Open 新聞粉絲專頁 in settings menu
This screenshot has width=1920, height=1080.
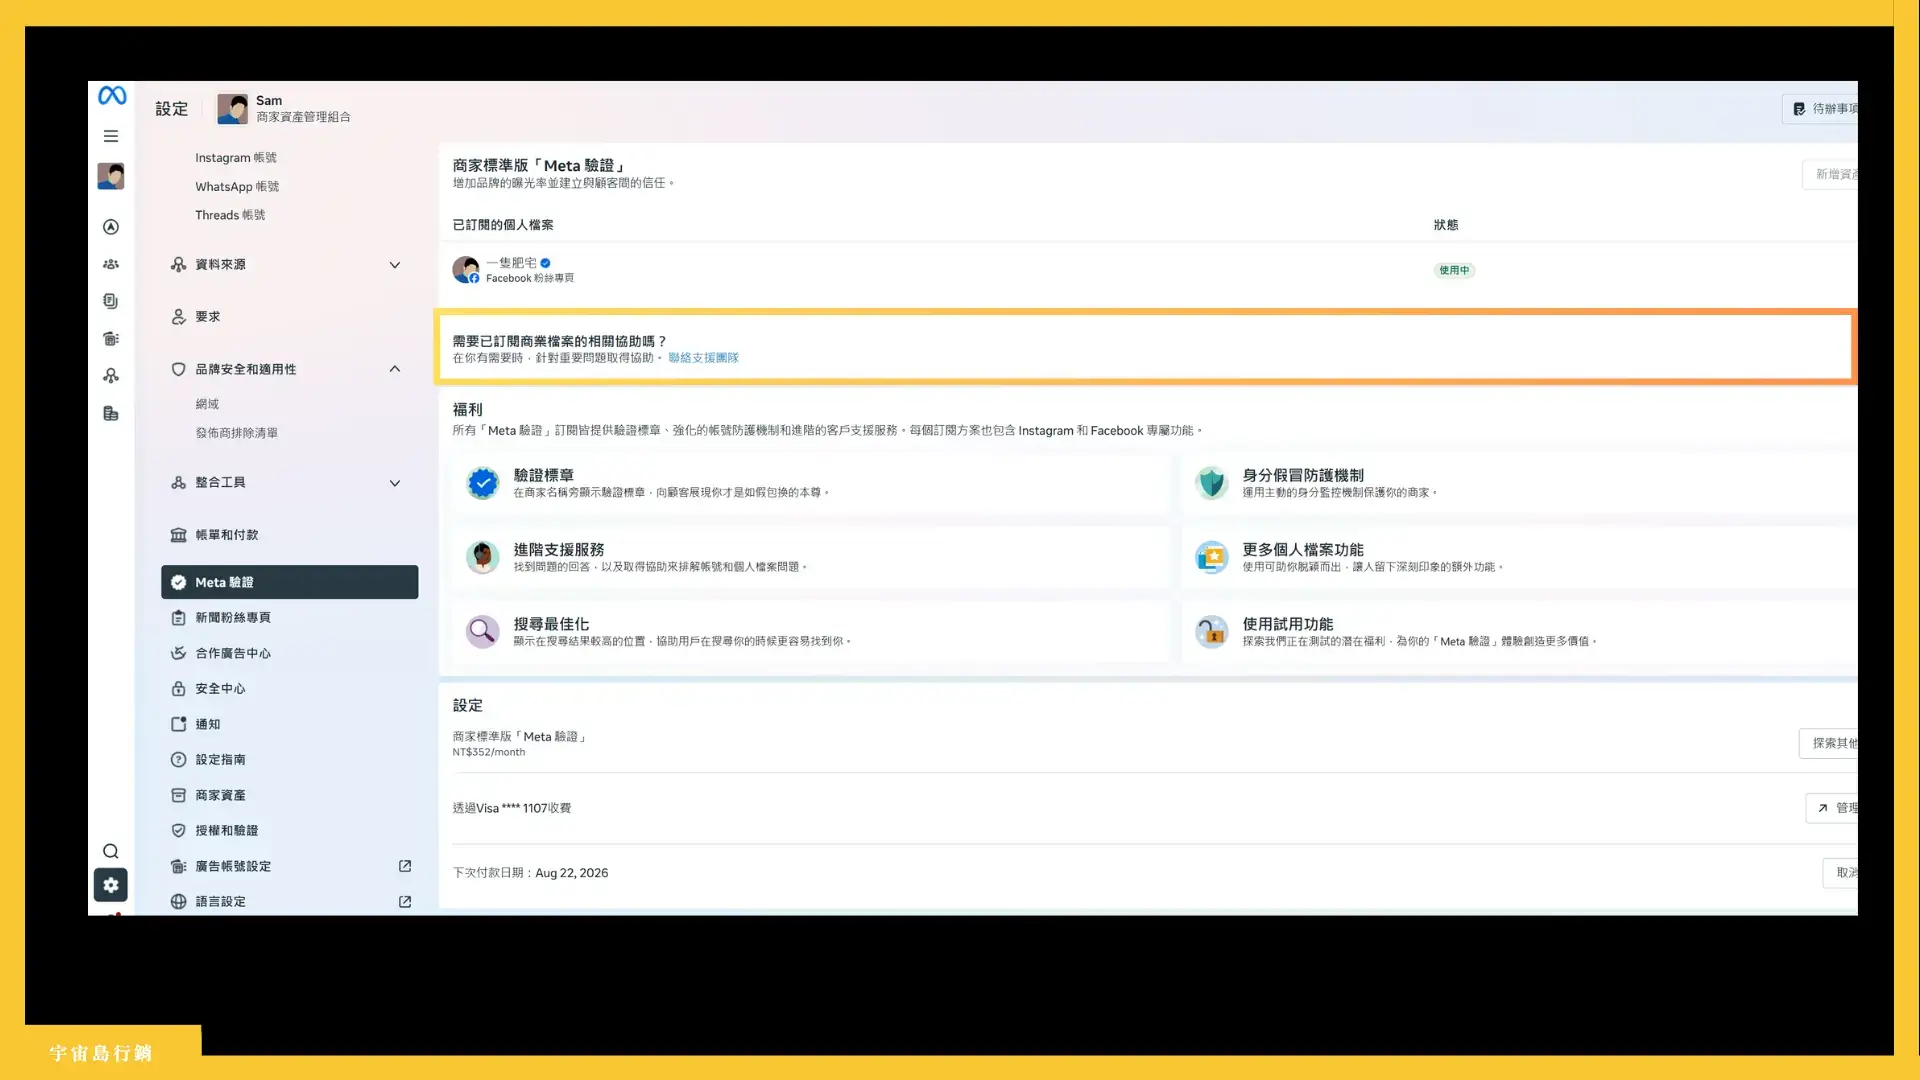tap(233, 618)
